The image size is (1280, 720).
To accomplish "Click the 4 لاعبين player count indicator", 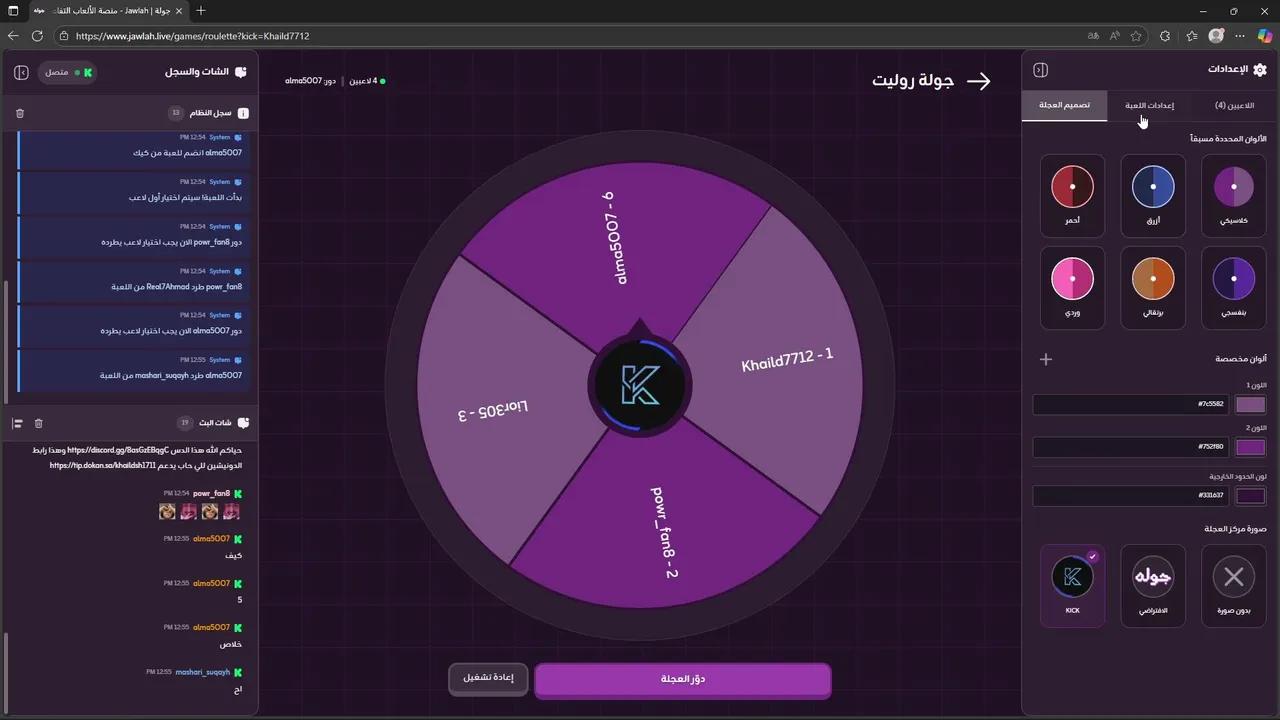I will click(366, 80).
